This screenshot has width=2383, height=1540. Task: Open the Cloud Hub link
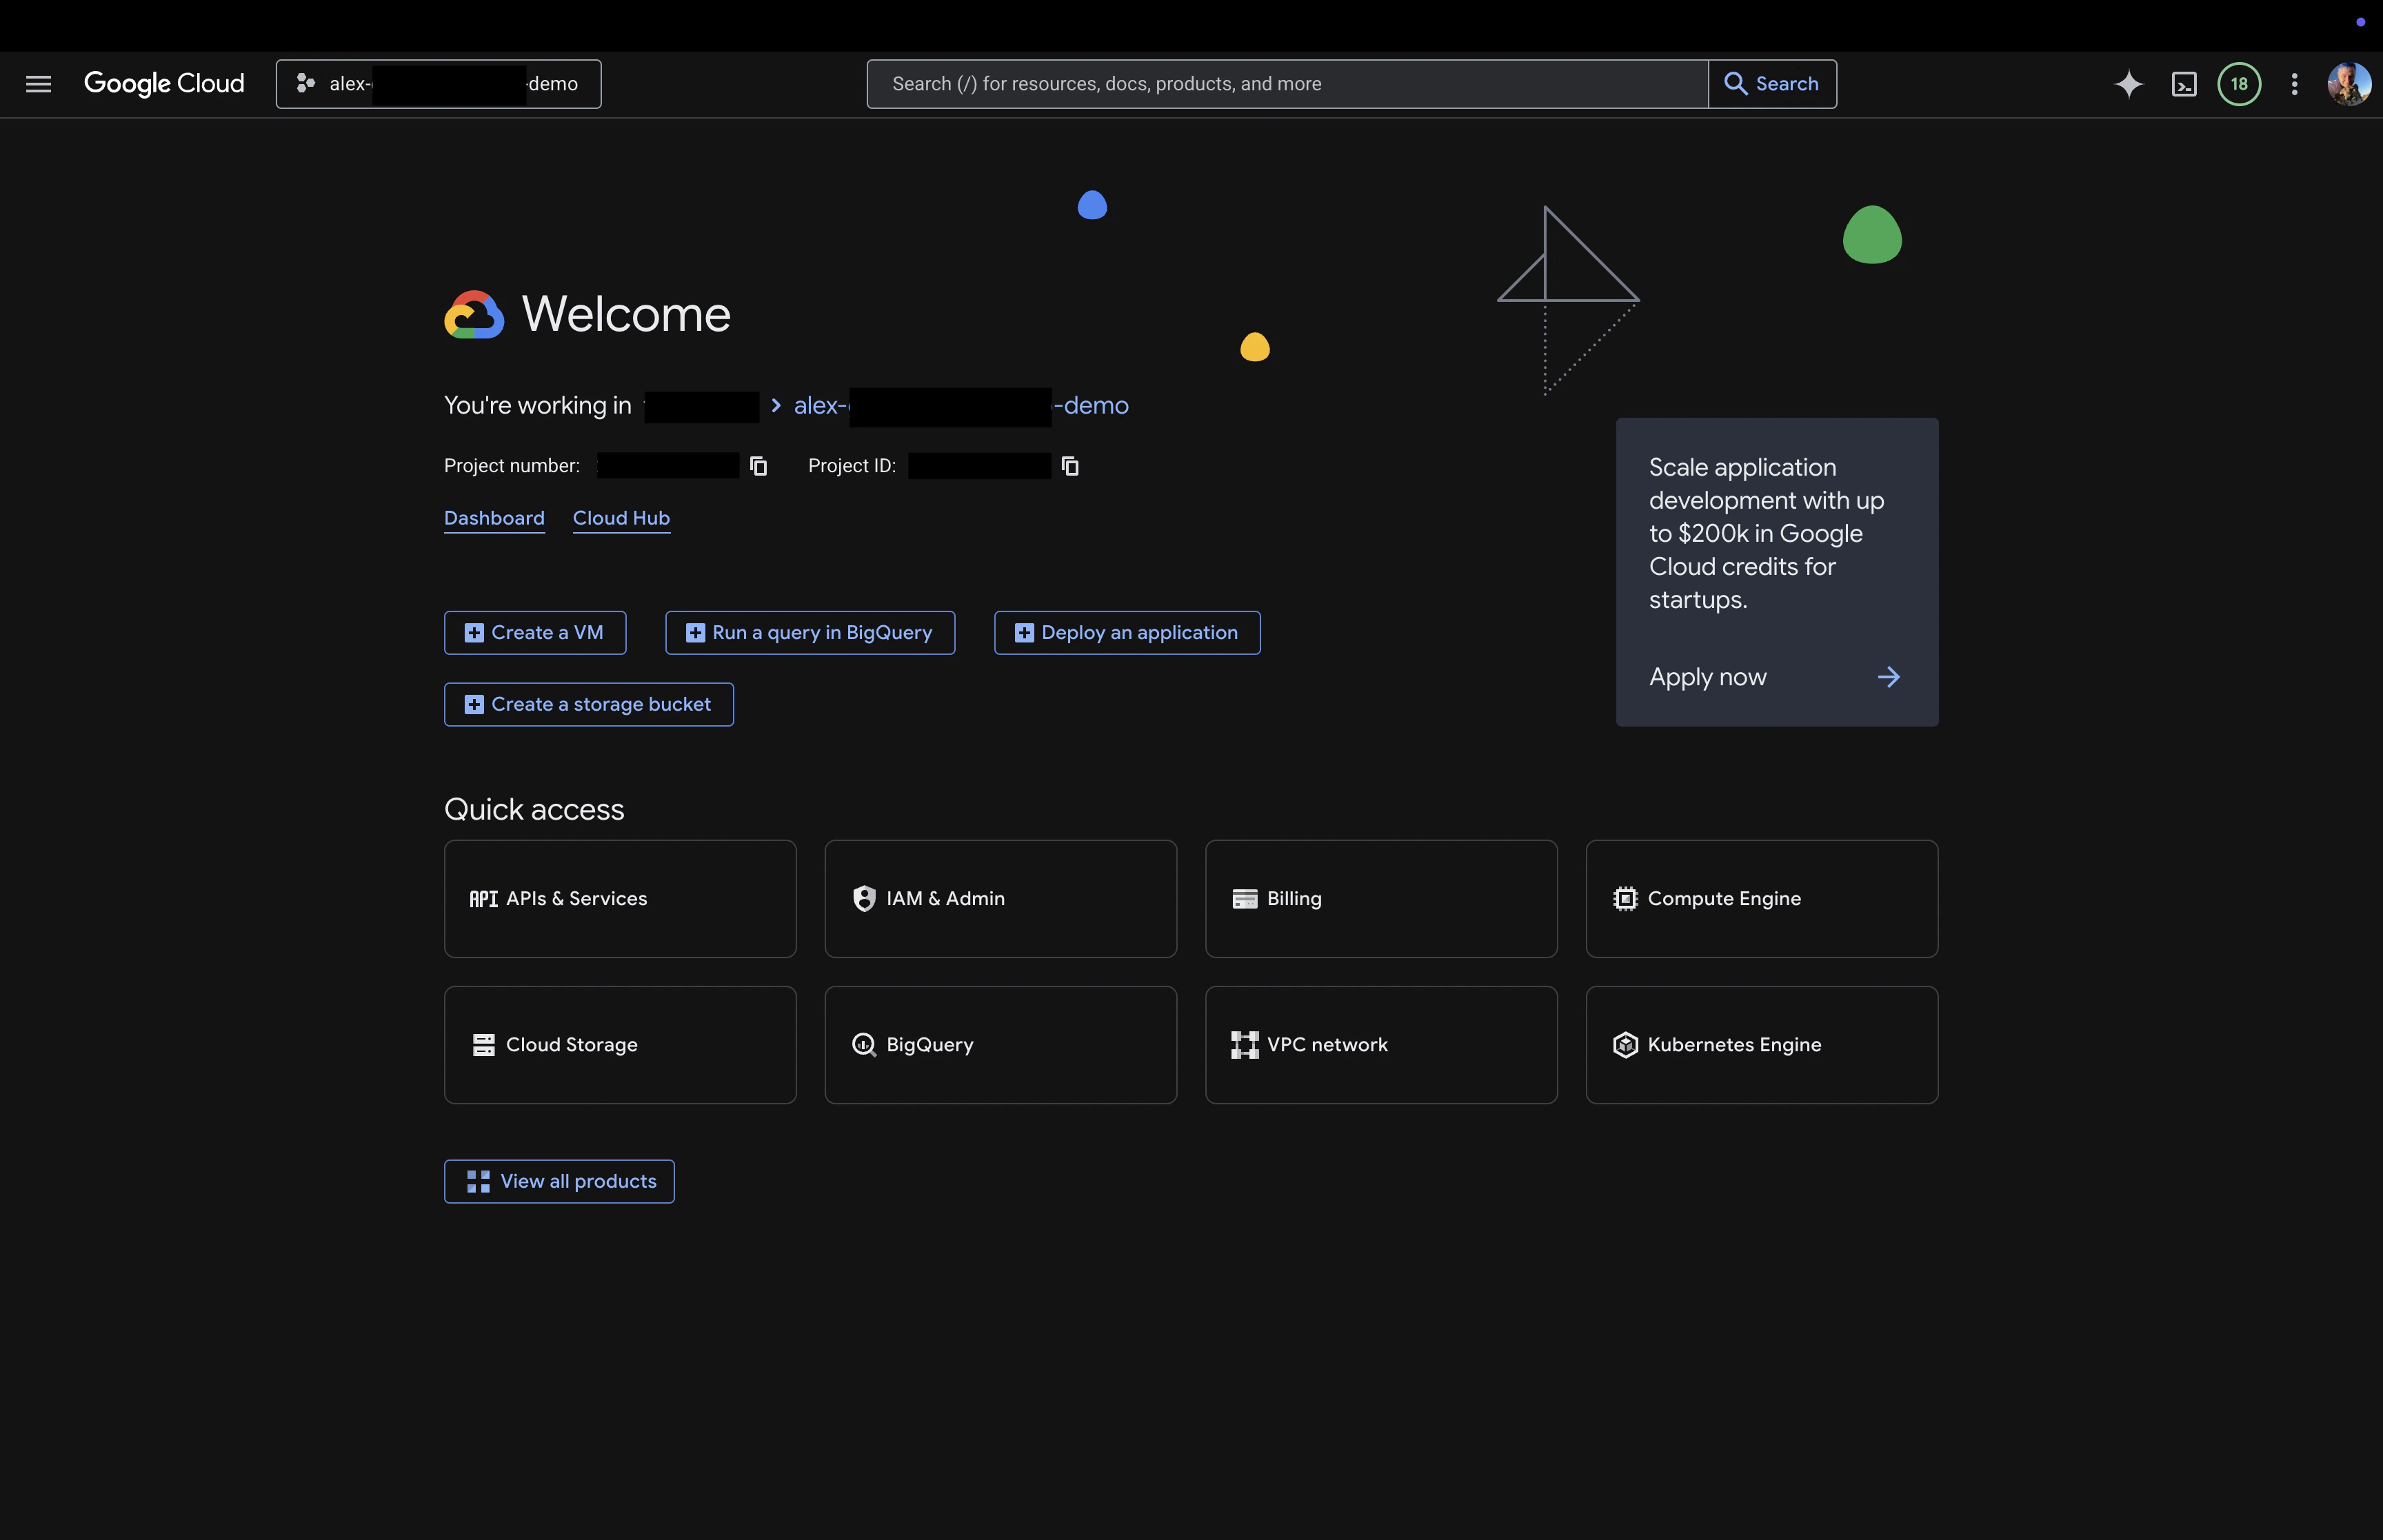pyautogui.click(x=621, y=518)
